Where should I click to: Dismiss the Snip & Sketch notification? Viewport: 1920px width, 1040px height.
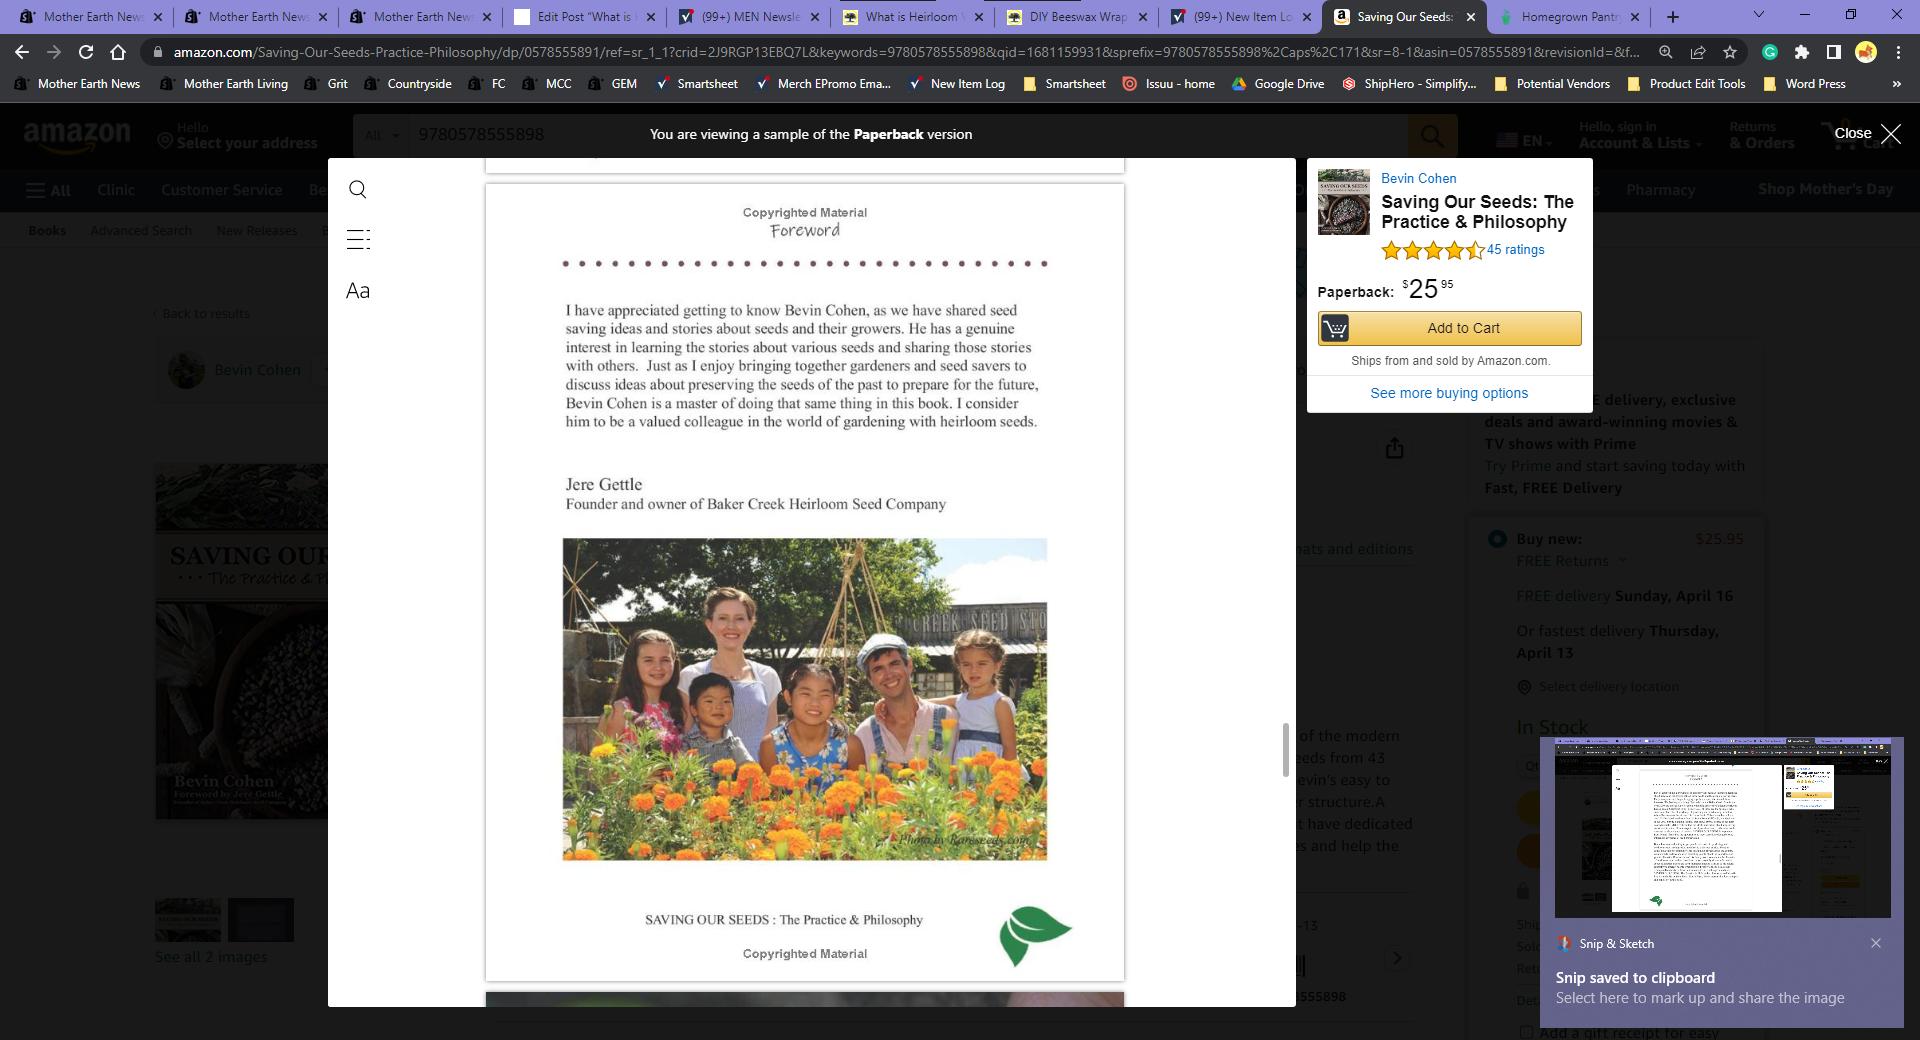tap(1876, 943)
